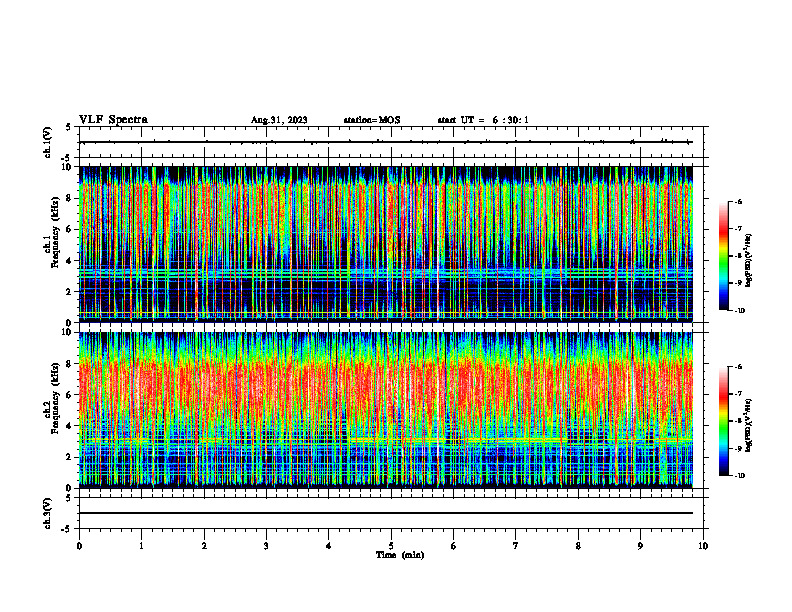792x612 pixels.
Task: Click inside the ch.1 spectrogram panel
Action: click(385, 244)
